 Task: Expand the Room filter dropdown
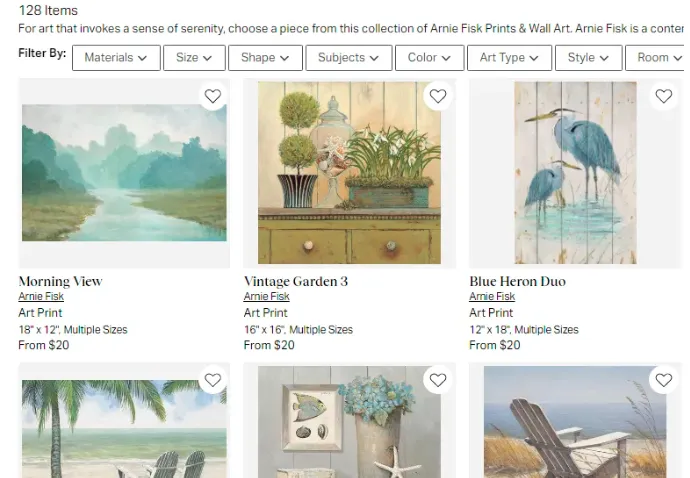pyautogui.click(x=658, y=58)
